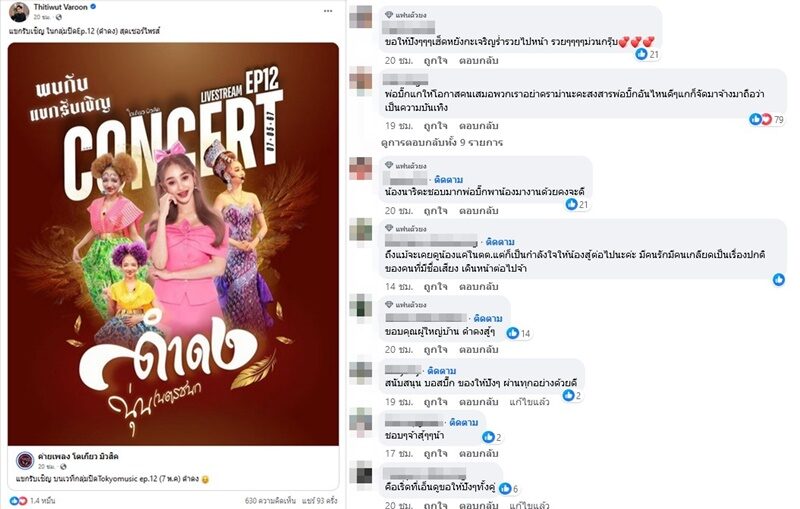Toggle ติดตาม on the น้องนาริดะ comment author
The width and height of the screenshot is (800, 509).
tap(448, 180)
